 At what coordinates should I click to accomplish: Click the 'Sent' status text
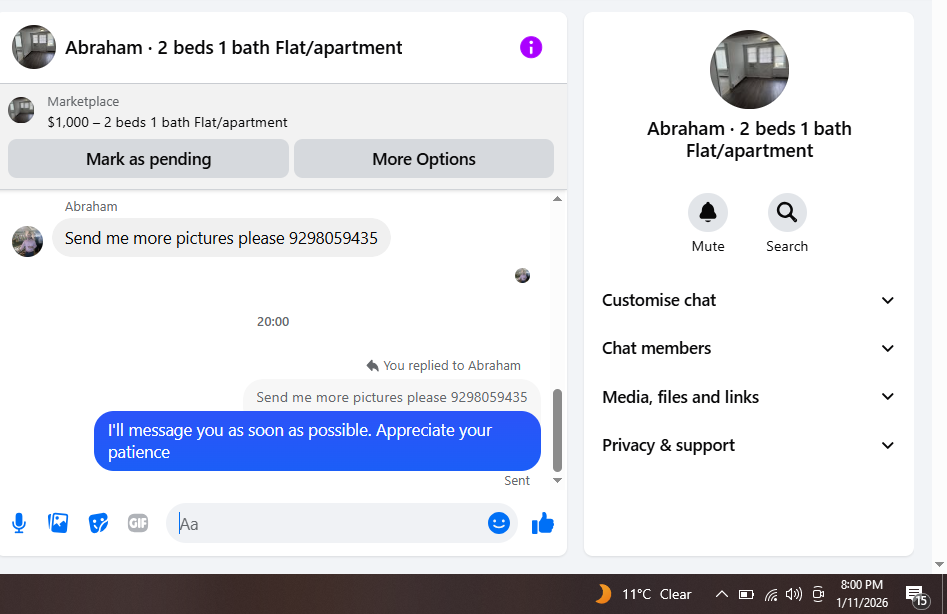pos(517,481)
